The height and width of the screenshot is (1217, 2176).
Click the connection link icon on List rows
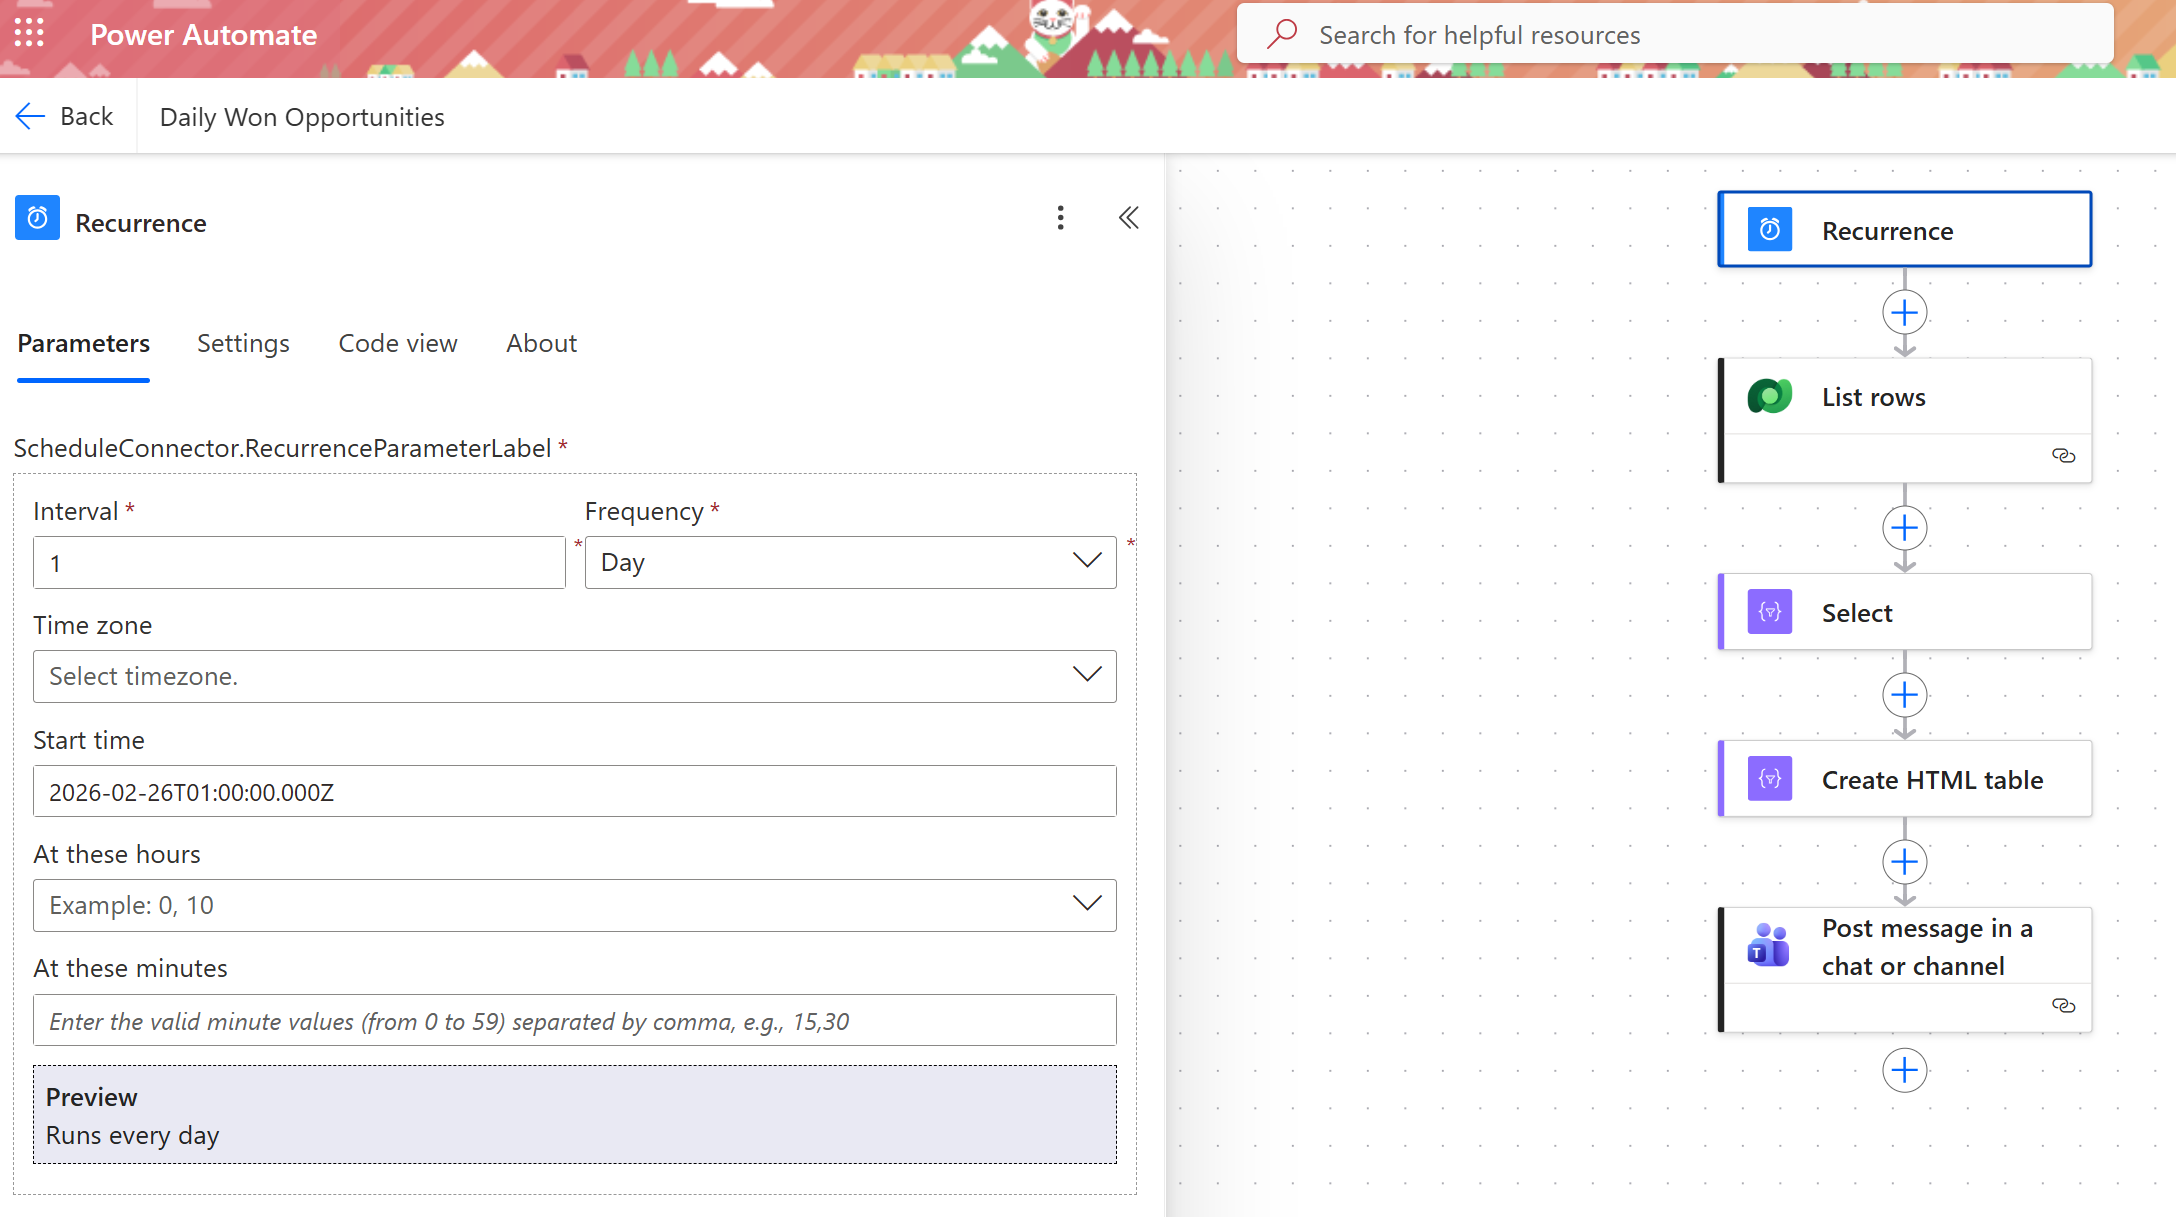[2063, 456]
